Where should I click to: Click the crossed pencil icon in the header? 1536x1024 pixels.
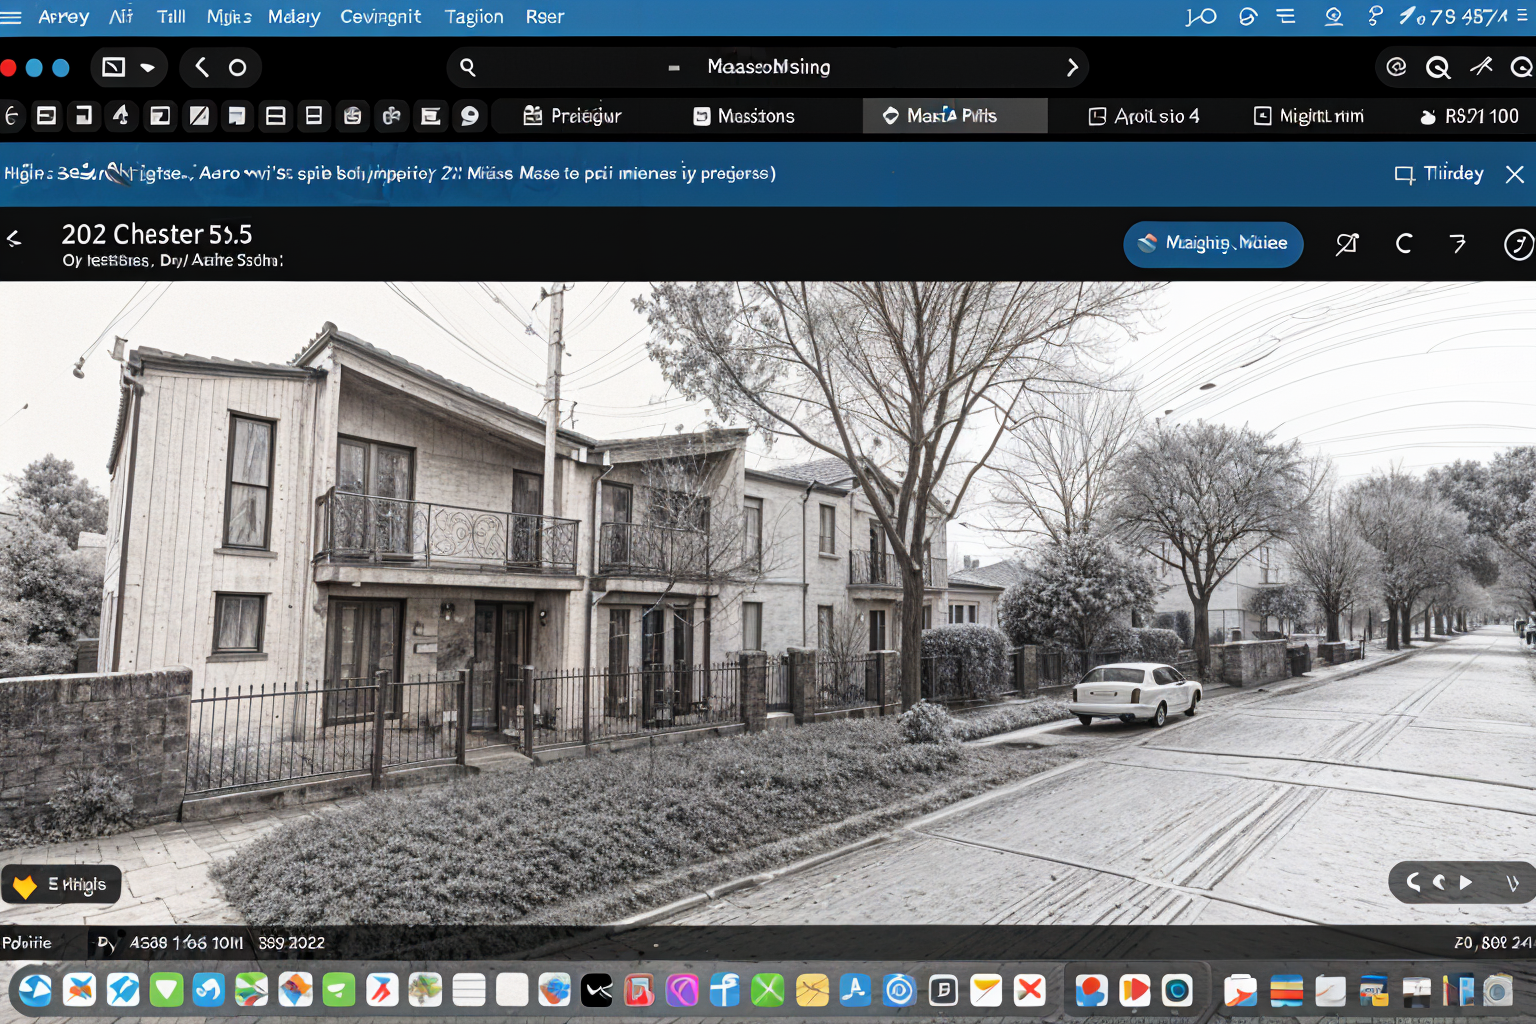pyautogui.click(x=1347, y=244)
